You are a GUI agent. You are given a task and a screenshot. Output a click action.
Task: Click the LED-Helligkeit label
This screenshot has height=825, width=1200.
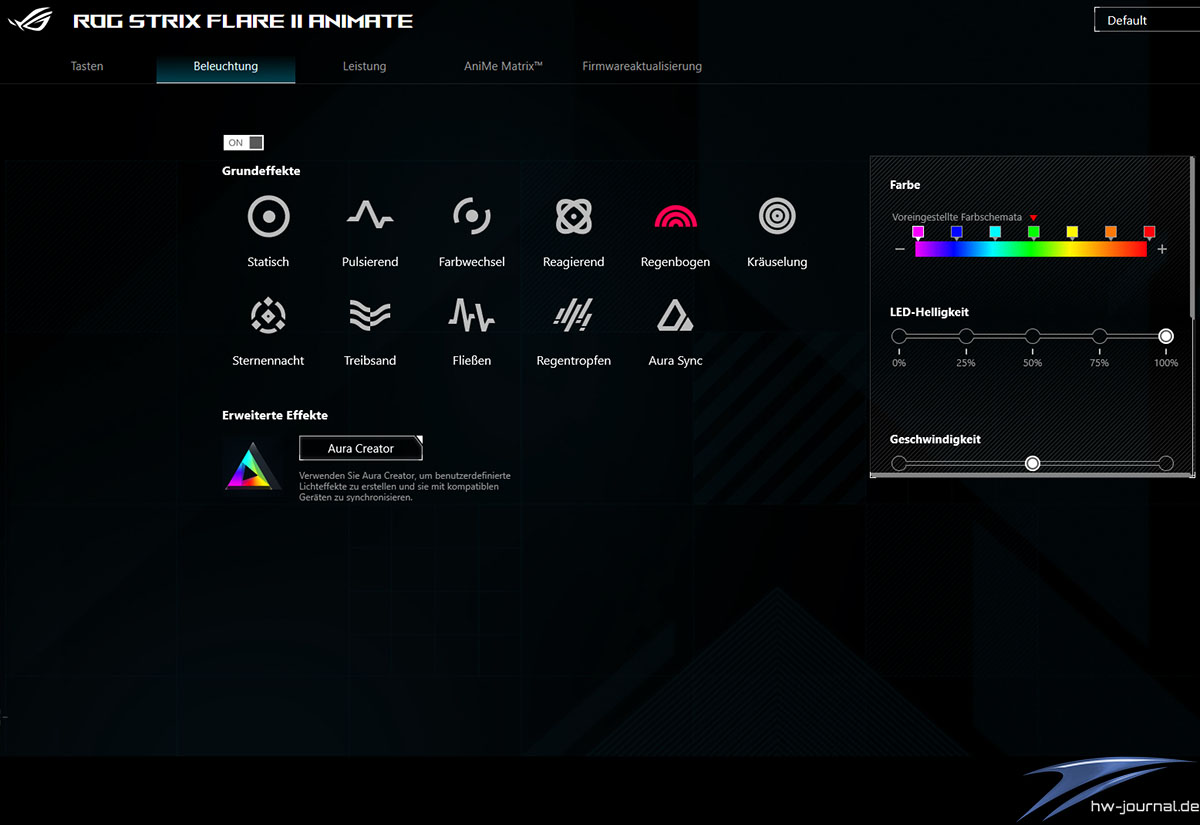click(929, 312)
